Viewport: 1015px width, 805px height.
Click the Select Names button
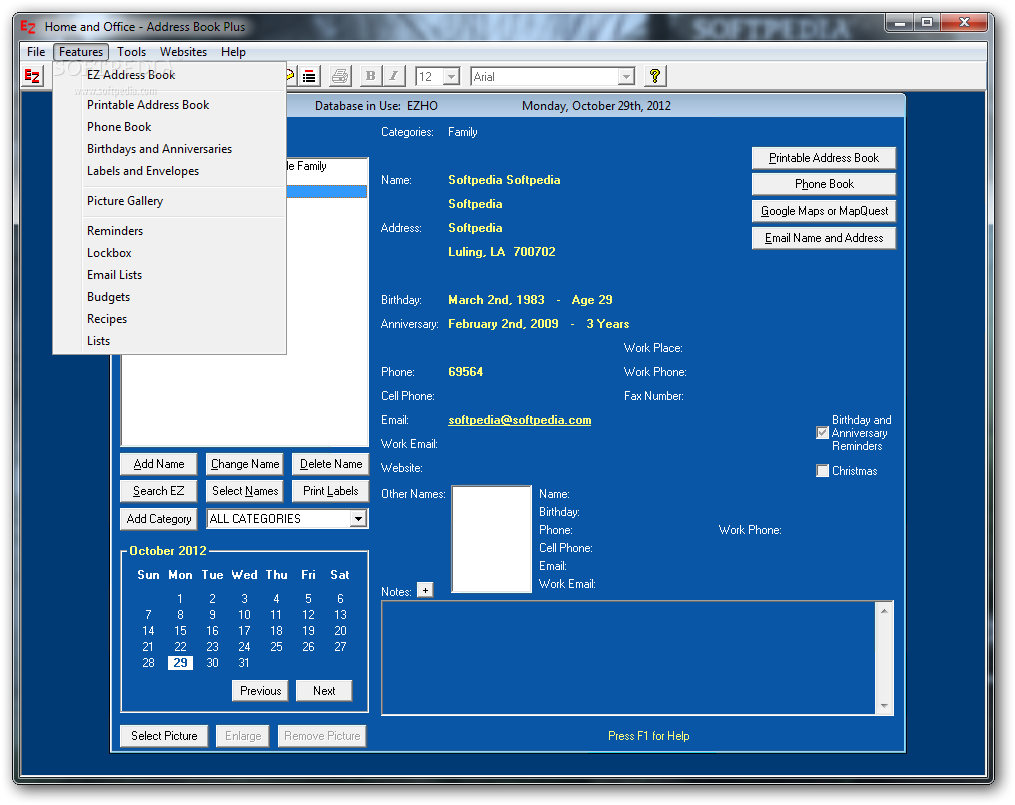(x=245, y=491)
